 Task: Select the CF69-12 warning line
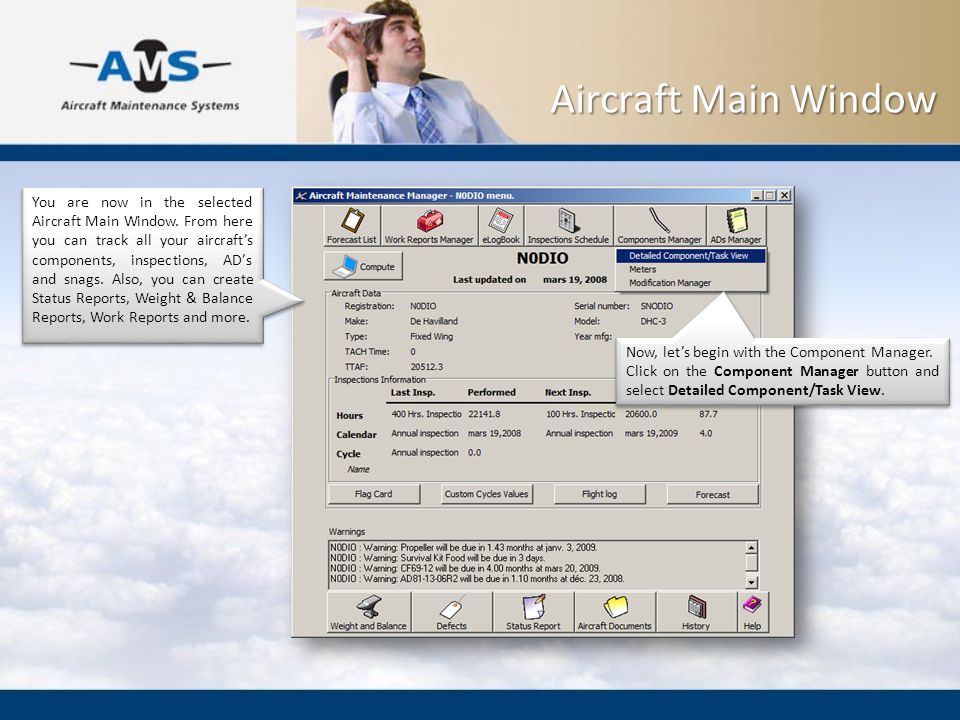pyautogui.click(x=465, y=568)
